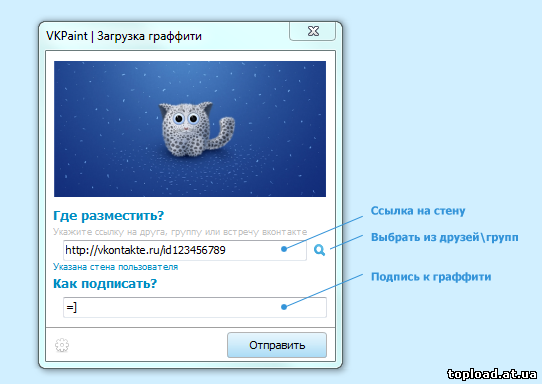The height and width of the screenshot is (384, 542).
Task: Click the Выбрать из друзей\групп annotation label
Action: pyautogui.click(x=445, y=237)
